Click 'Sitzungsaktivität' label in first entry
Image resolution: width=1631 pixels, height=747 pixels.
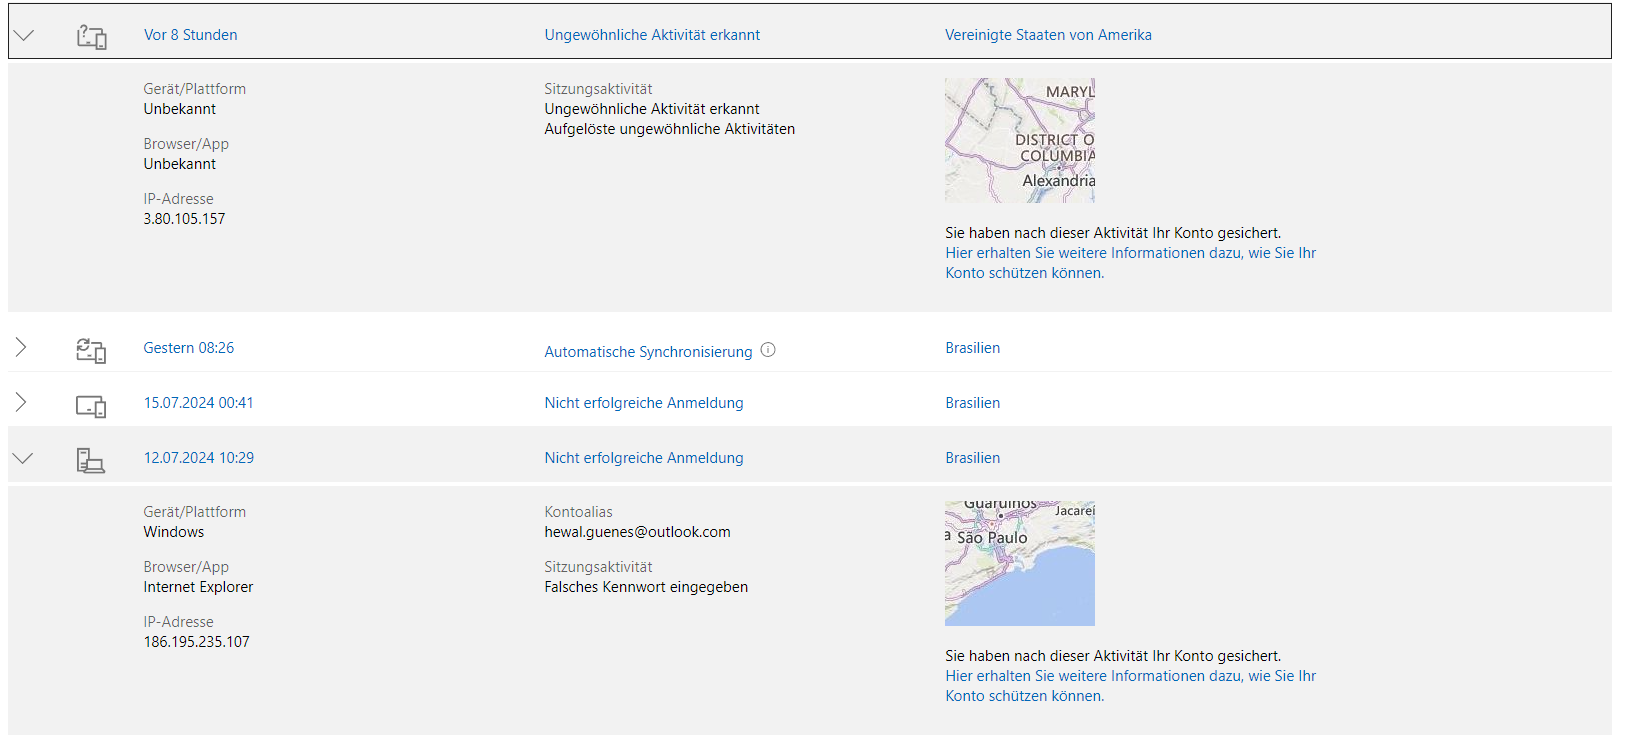[598, 89]
